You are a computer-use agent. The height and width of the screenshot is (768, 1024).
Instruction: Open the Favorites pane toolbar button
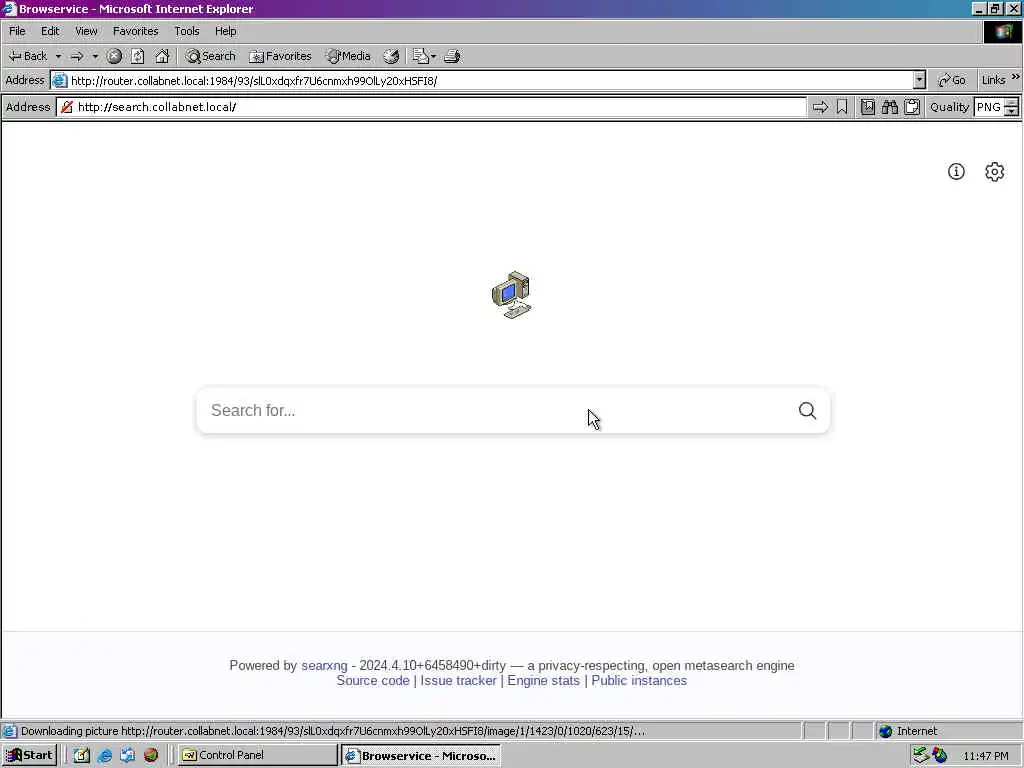(280, 56)
